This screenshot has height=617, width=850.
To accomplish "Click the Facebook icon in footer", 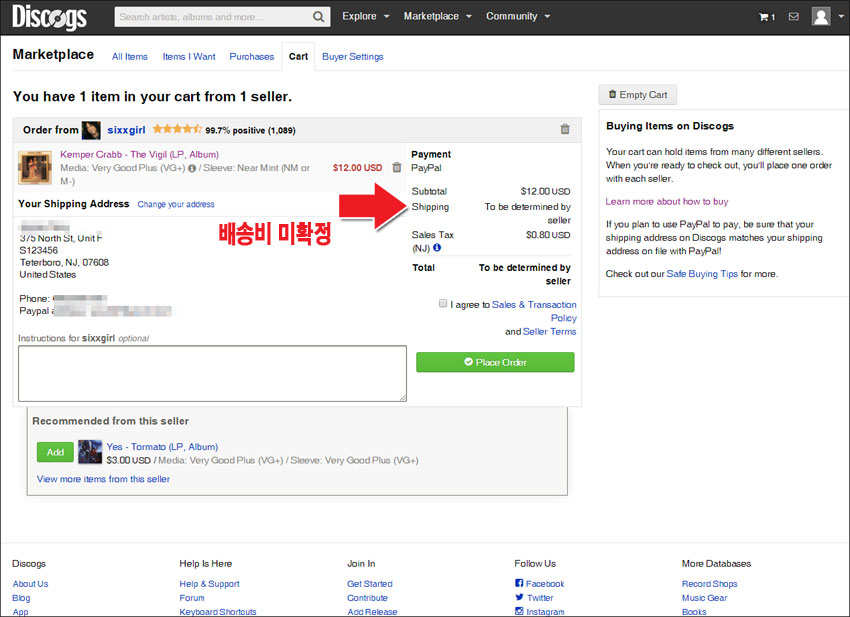I will (x=519, y=583).
